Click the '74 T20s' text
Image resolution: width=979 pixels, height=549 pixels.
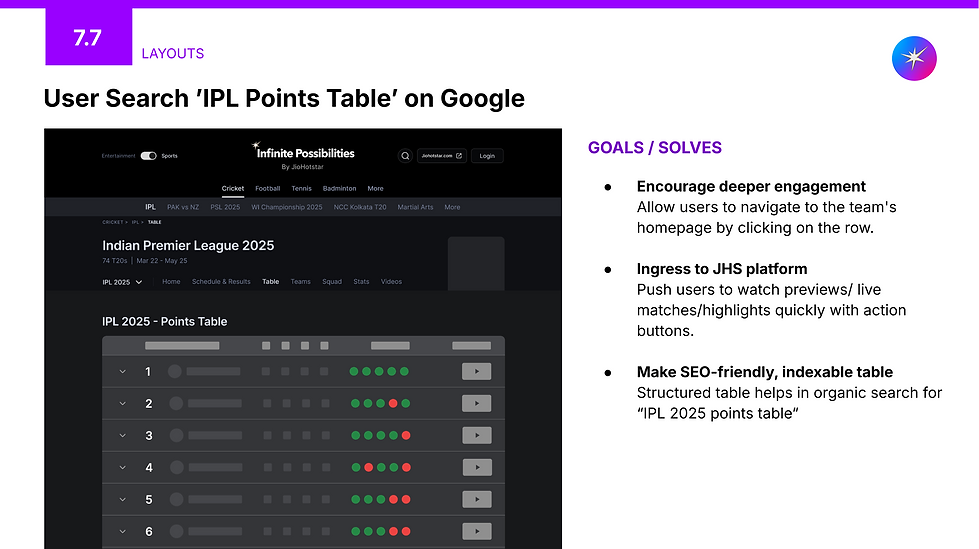[x=115, y=261]
